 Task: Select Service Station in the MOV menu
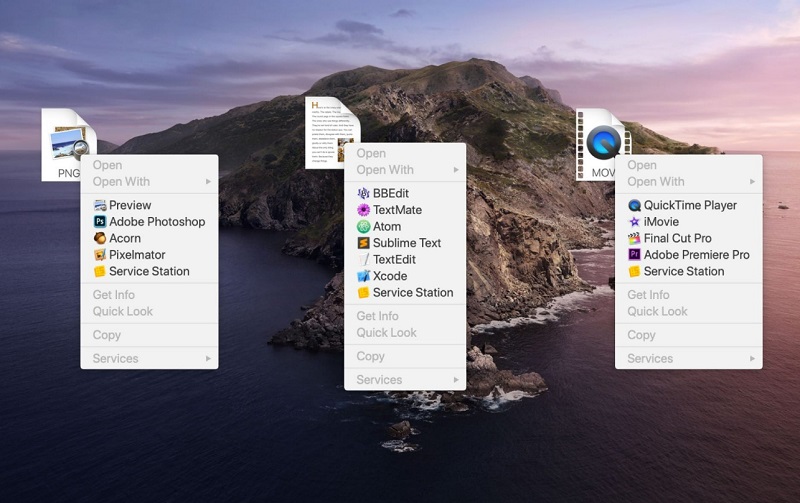click(683, 271)
